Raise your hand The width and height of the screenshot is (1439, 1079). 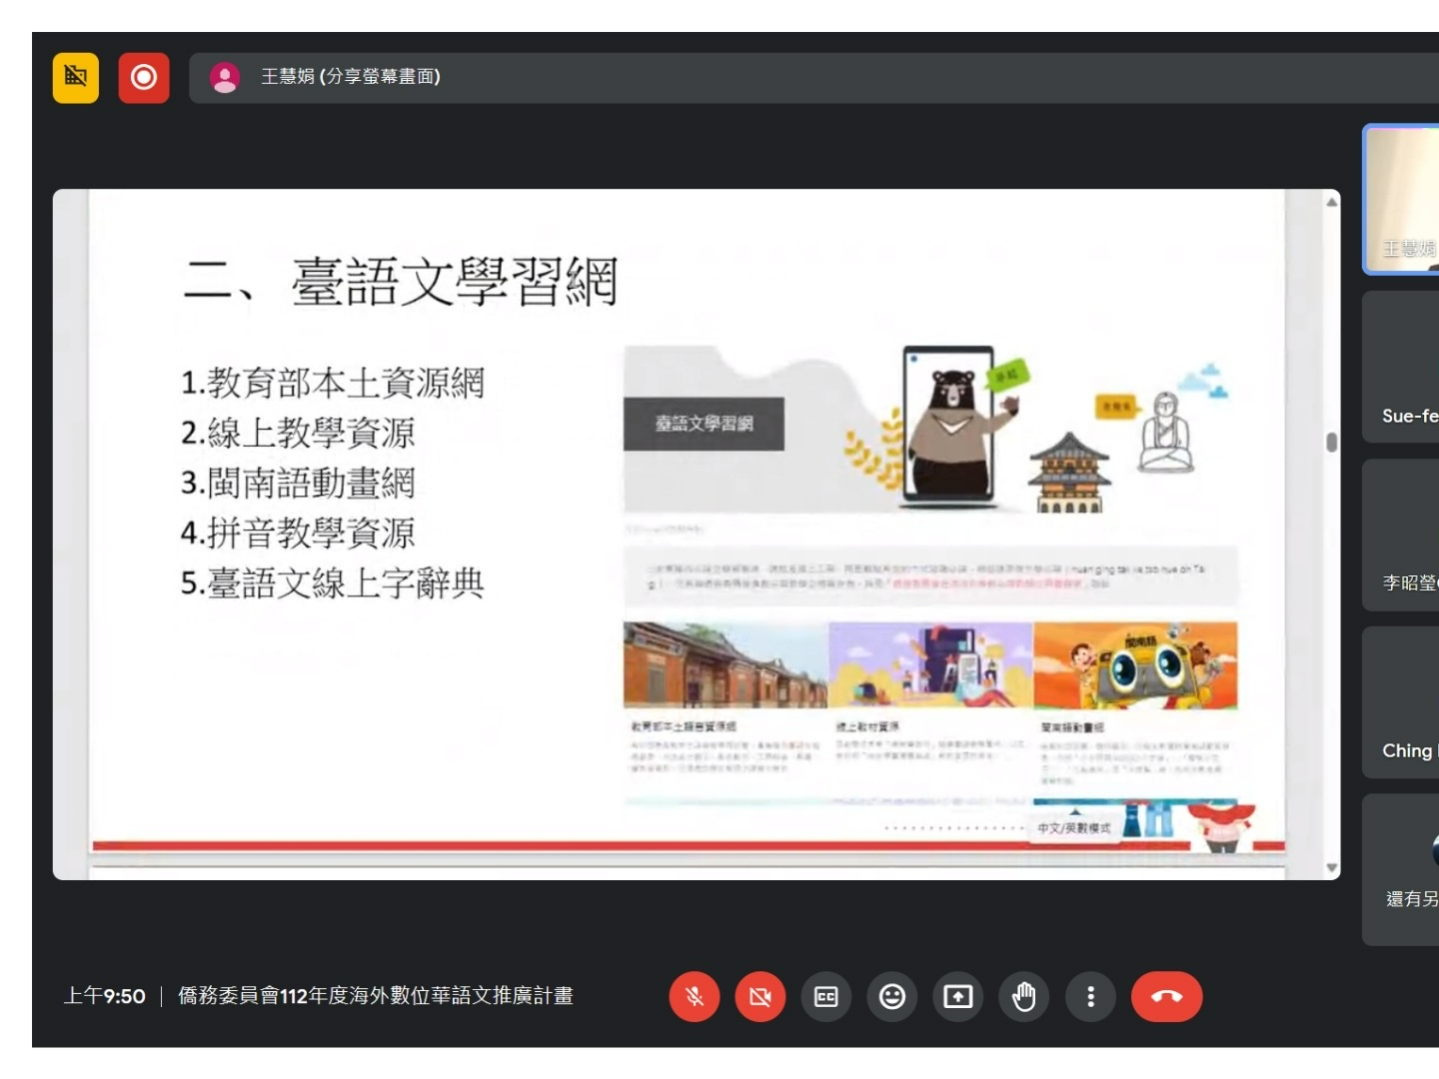[x=1024, y=997]
